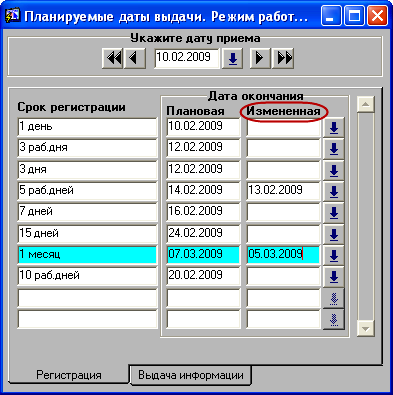Screen dimensions: 393x395
Task: Open date dropdown for the 1 день row
Action: click(334, 128)
